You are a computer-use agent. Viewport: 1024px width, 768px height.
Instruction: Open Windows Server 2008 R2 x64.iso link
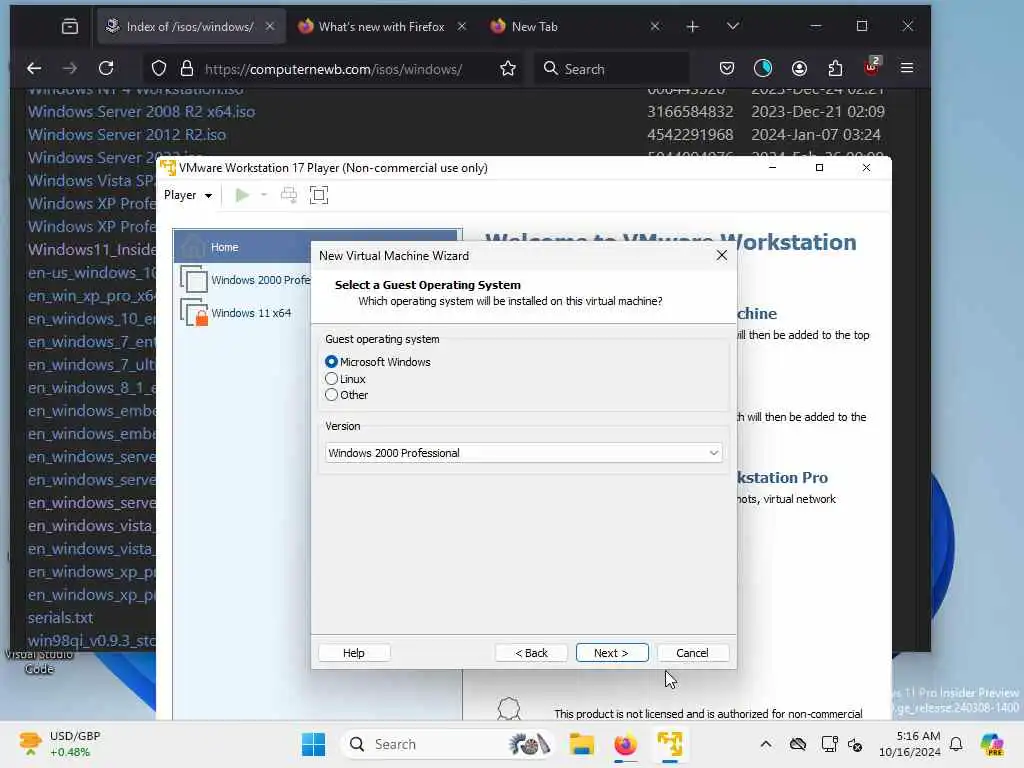[x=142, y=112]
